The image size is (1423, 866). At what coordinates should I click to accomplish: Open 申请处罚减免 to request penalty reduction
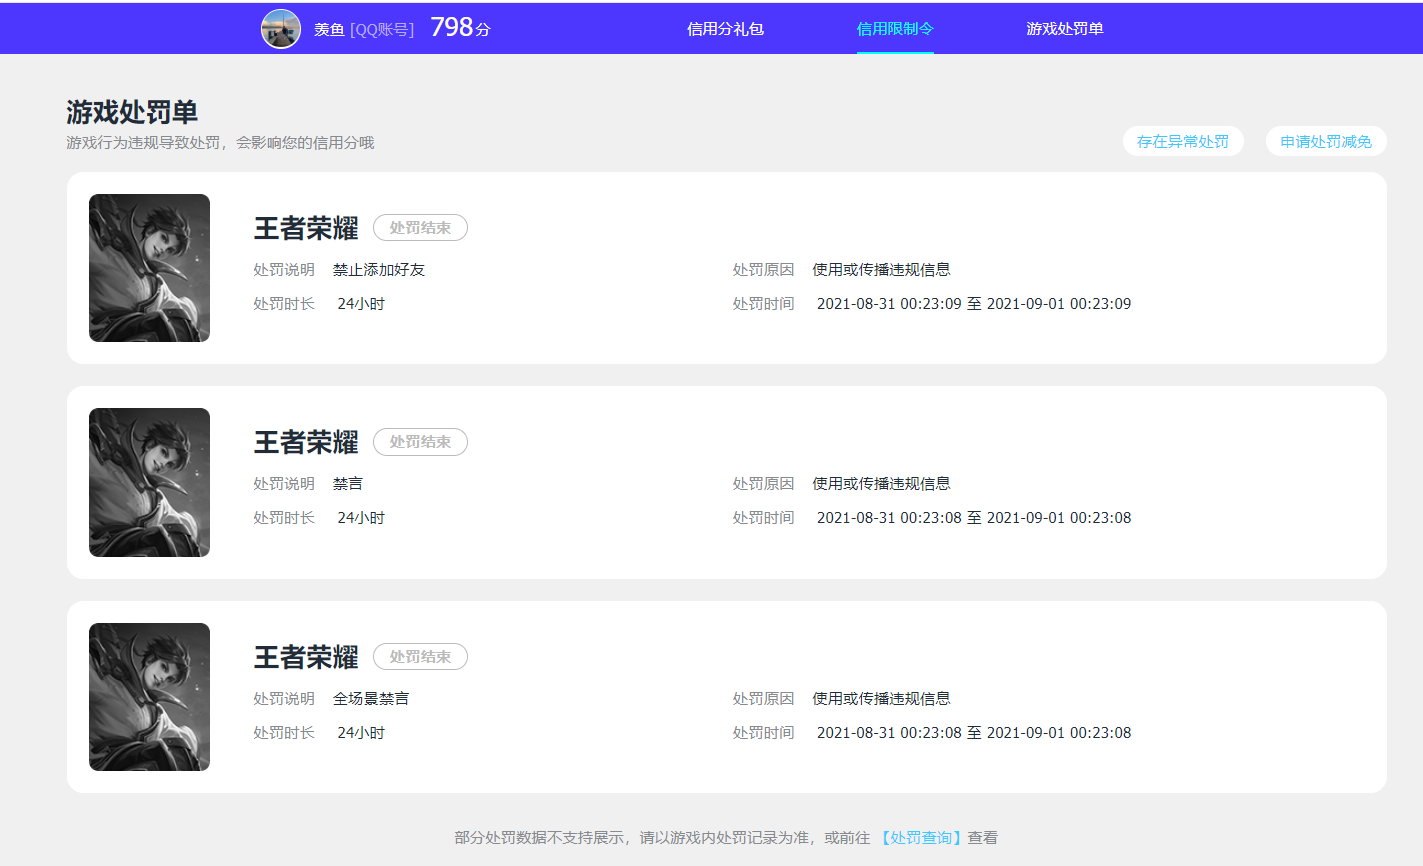(1326, 141)
